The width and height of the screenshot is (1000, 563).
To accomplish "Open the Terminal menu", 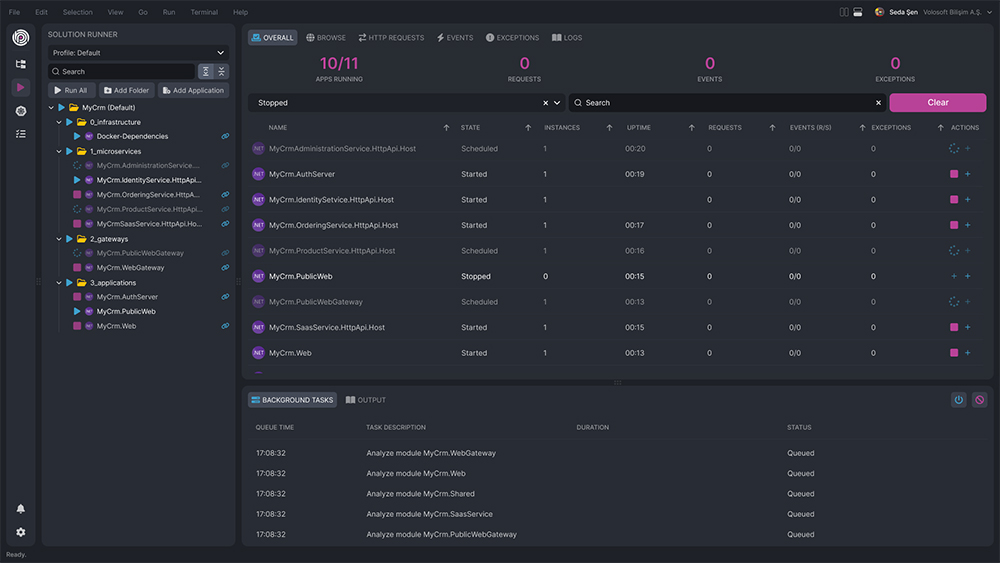I will point(204,12).
